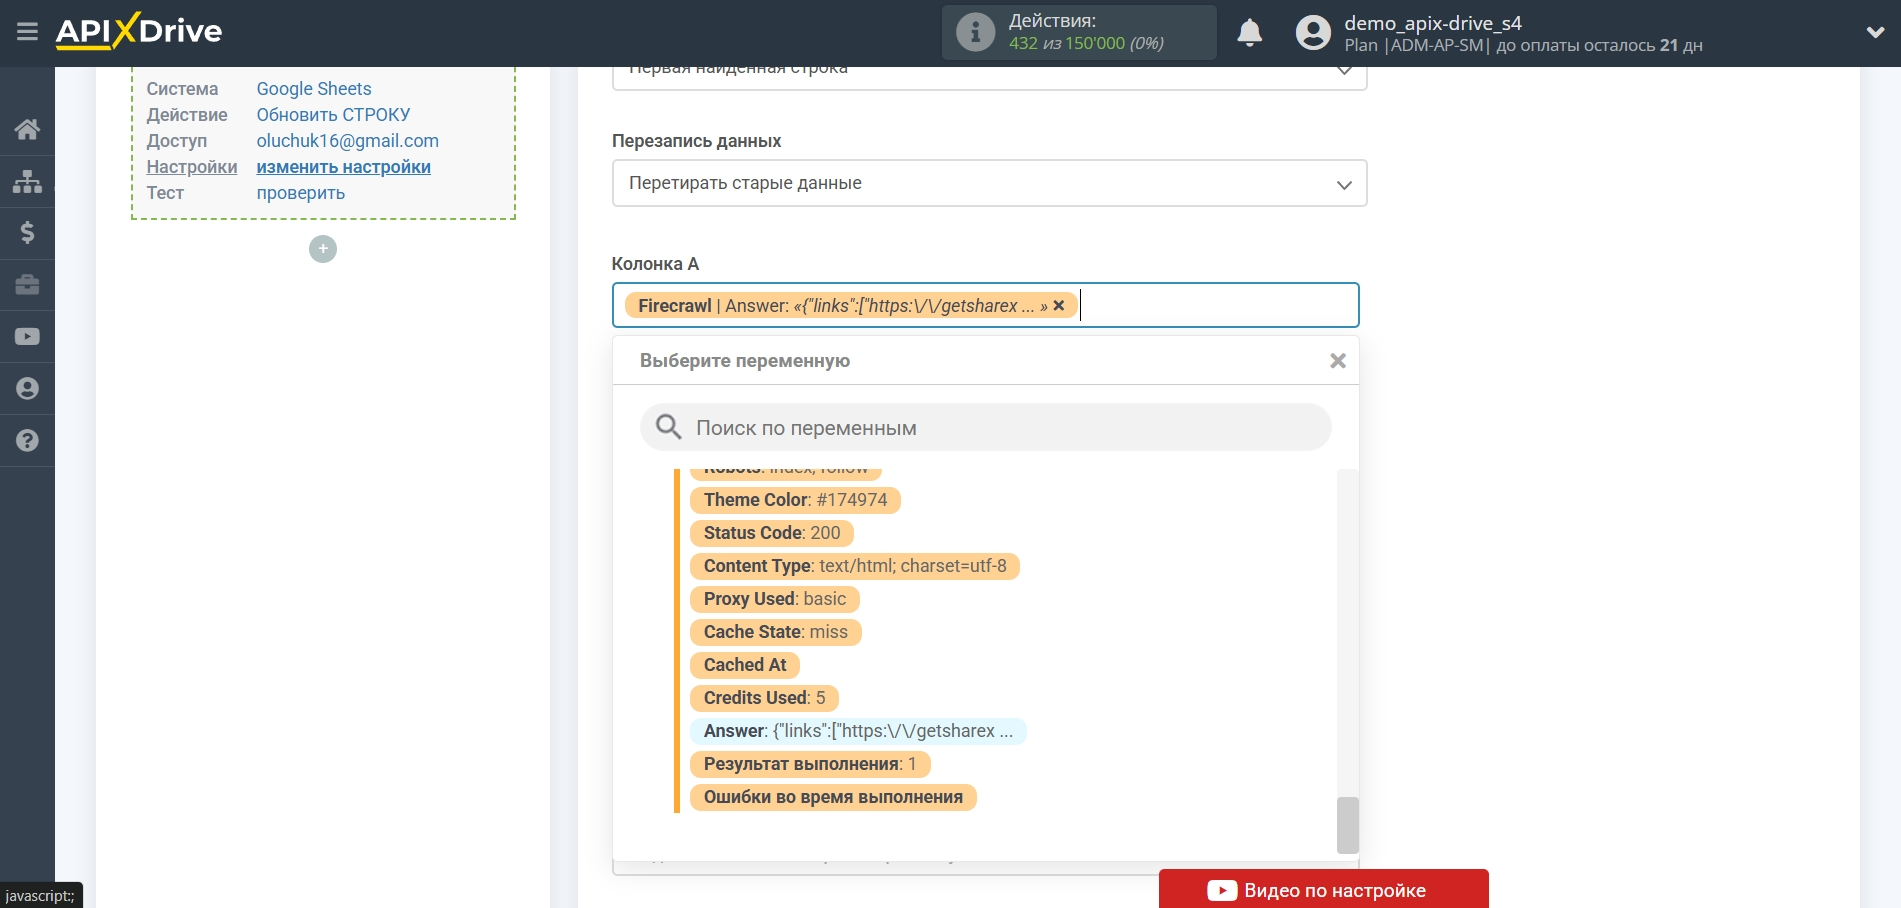Image resolution: width=1901 pixels, height=908 pixels.
Task: Select the connections scheme icon in sidebar
Action: pos(27,181)
